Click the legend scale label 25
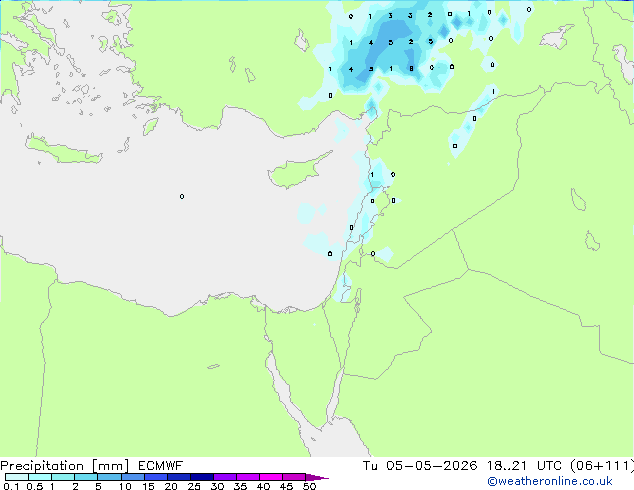The image size is (634, 490). pos(194,486)
